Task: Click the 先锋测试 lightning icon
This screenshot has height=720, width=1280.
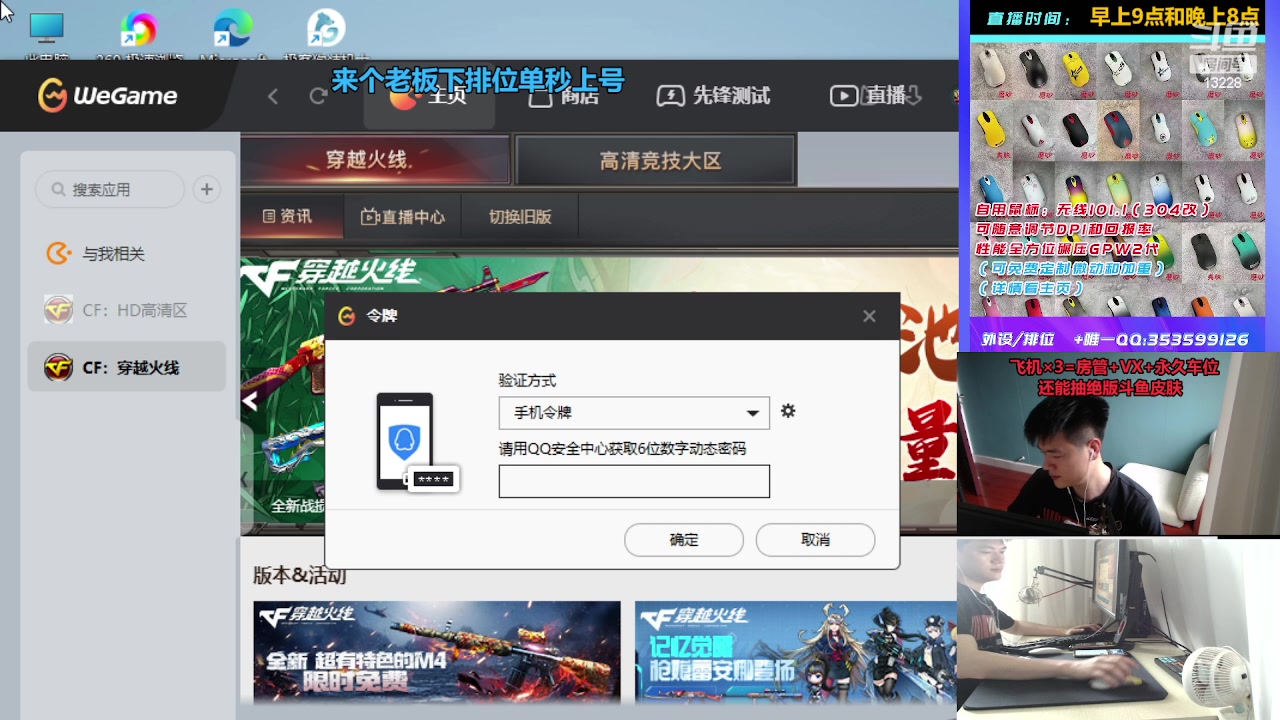Action: click(x=670, y=96)
